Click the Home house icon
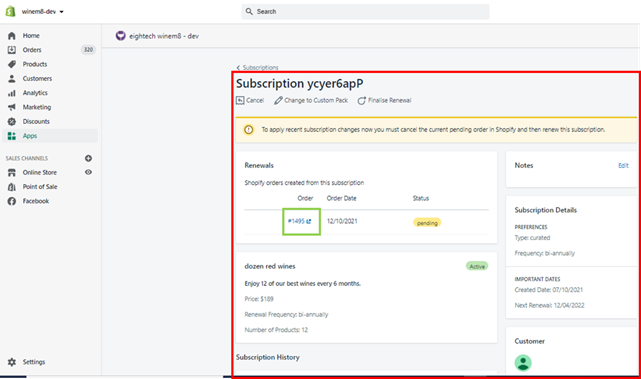 point(12,36)
